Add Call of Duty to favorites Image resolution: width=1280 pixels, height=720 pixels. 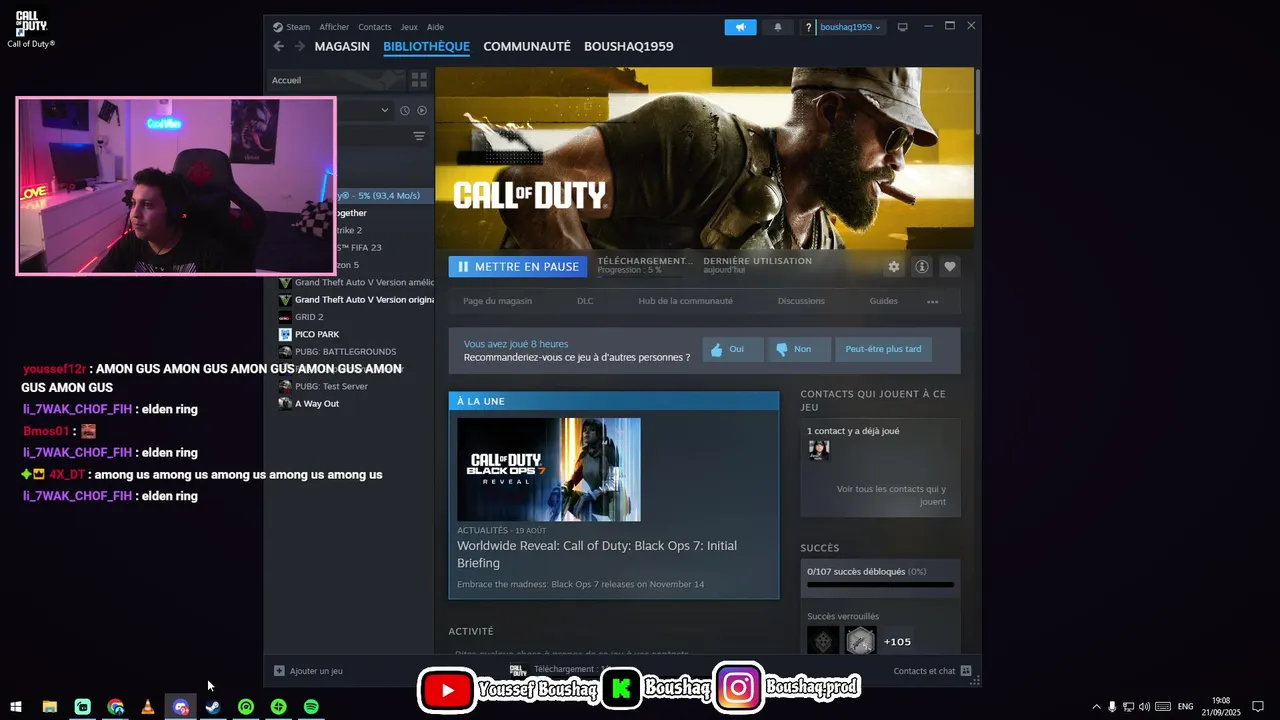pyautogui.click(x=950, y=267)
